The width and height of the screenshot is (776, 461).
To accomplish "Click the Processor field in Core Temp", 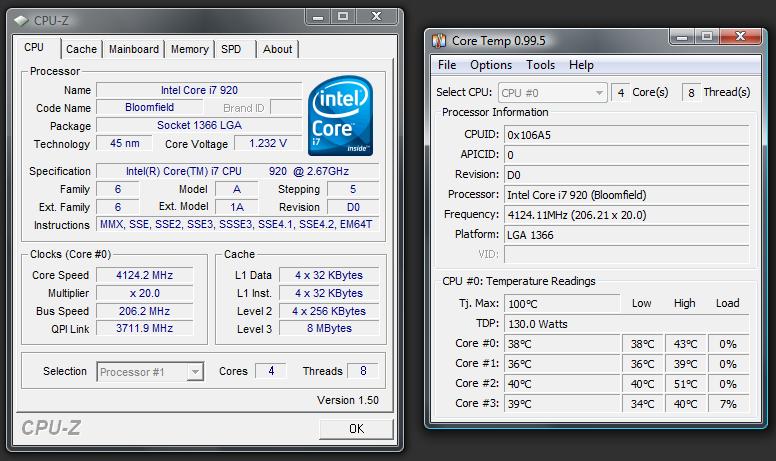I will point(627,195).
